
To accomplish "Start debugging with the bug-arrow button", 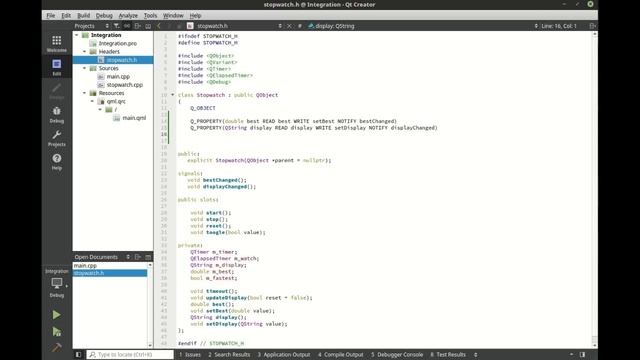I will pos(56,332).
